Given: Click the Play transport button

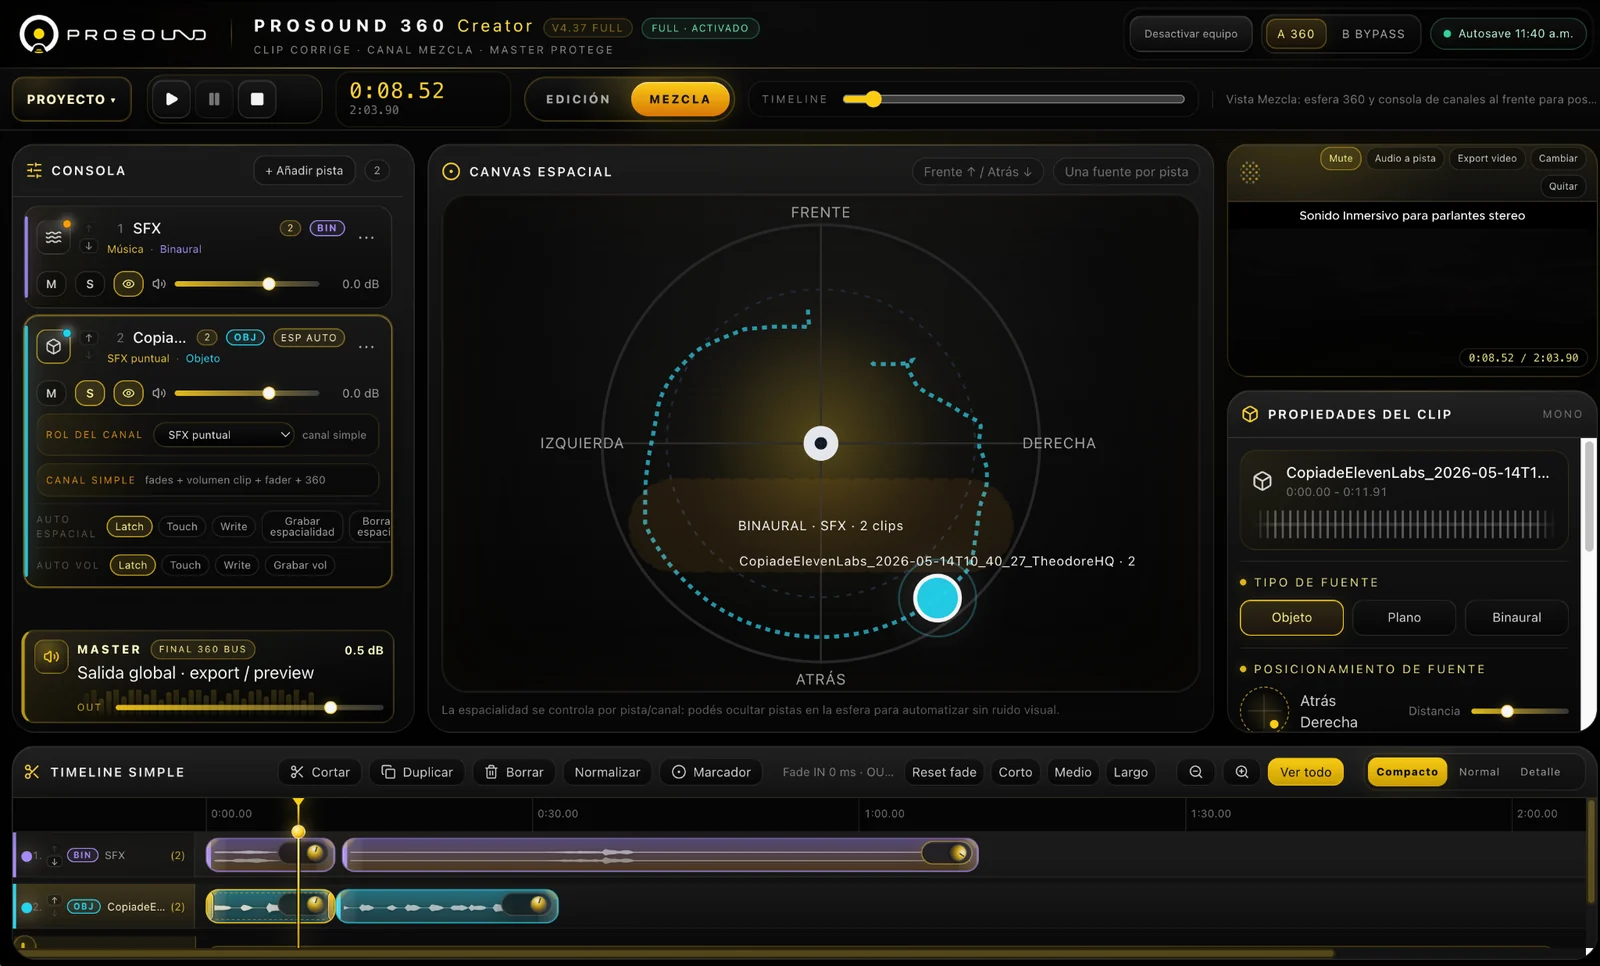Looking at the screenshot, I should point(171,99).
